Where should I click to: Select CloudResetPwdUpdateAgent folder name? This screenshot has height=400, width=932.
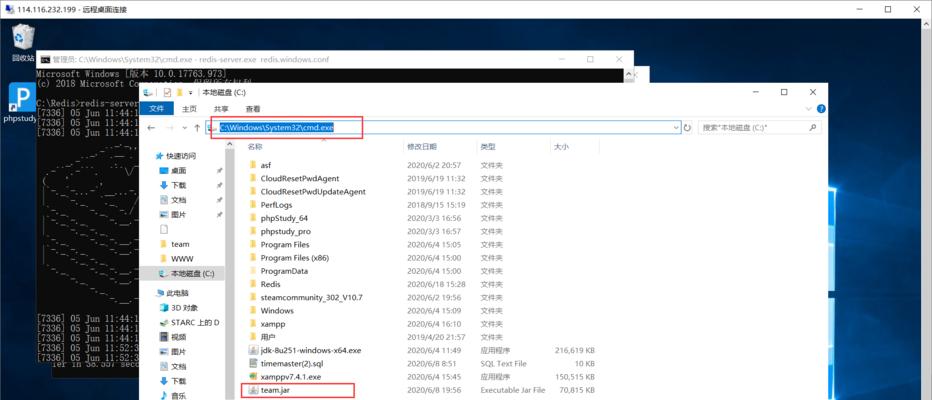coord(313,192)
